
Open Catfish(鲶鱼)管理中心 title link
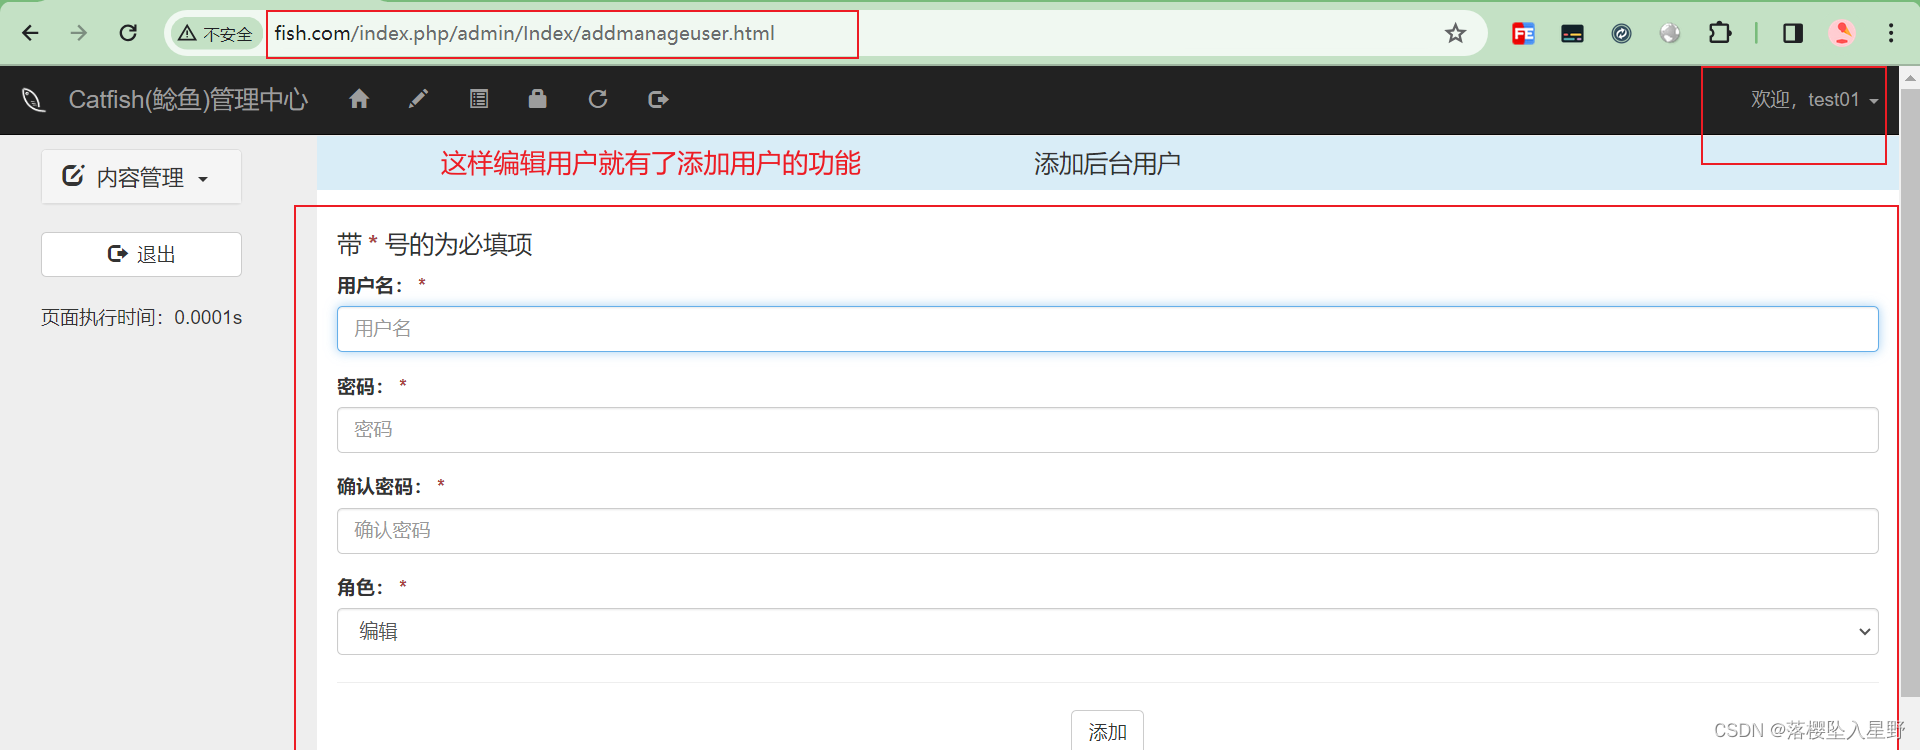[188, 99]
